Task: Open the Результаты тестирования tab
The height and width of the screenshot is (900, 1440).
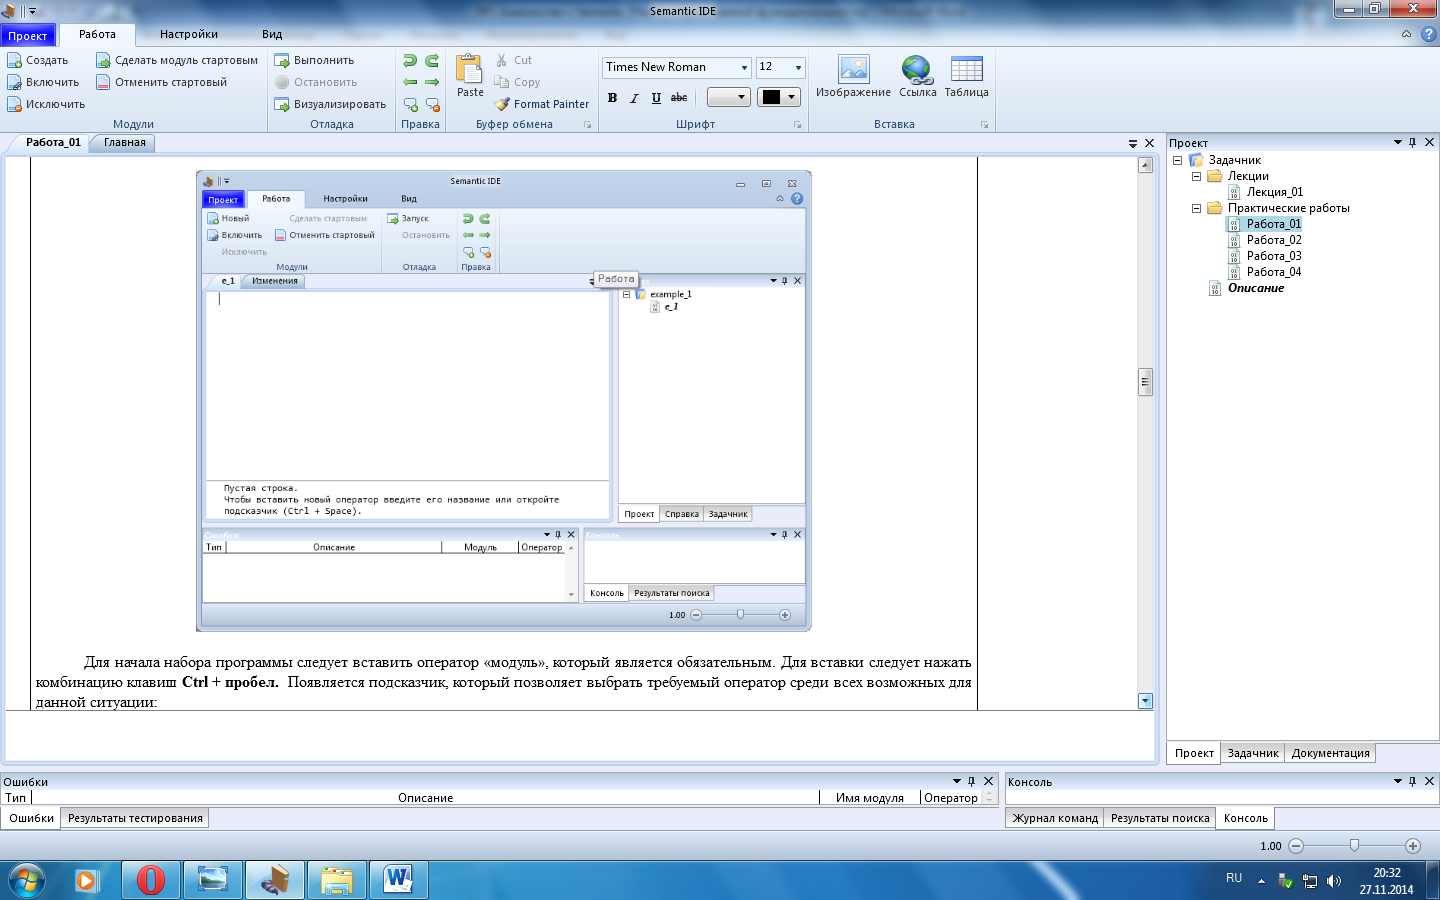Action: point(135,818)
